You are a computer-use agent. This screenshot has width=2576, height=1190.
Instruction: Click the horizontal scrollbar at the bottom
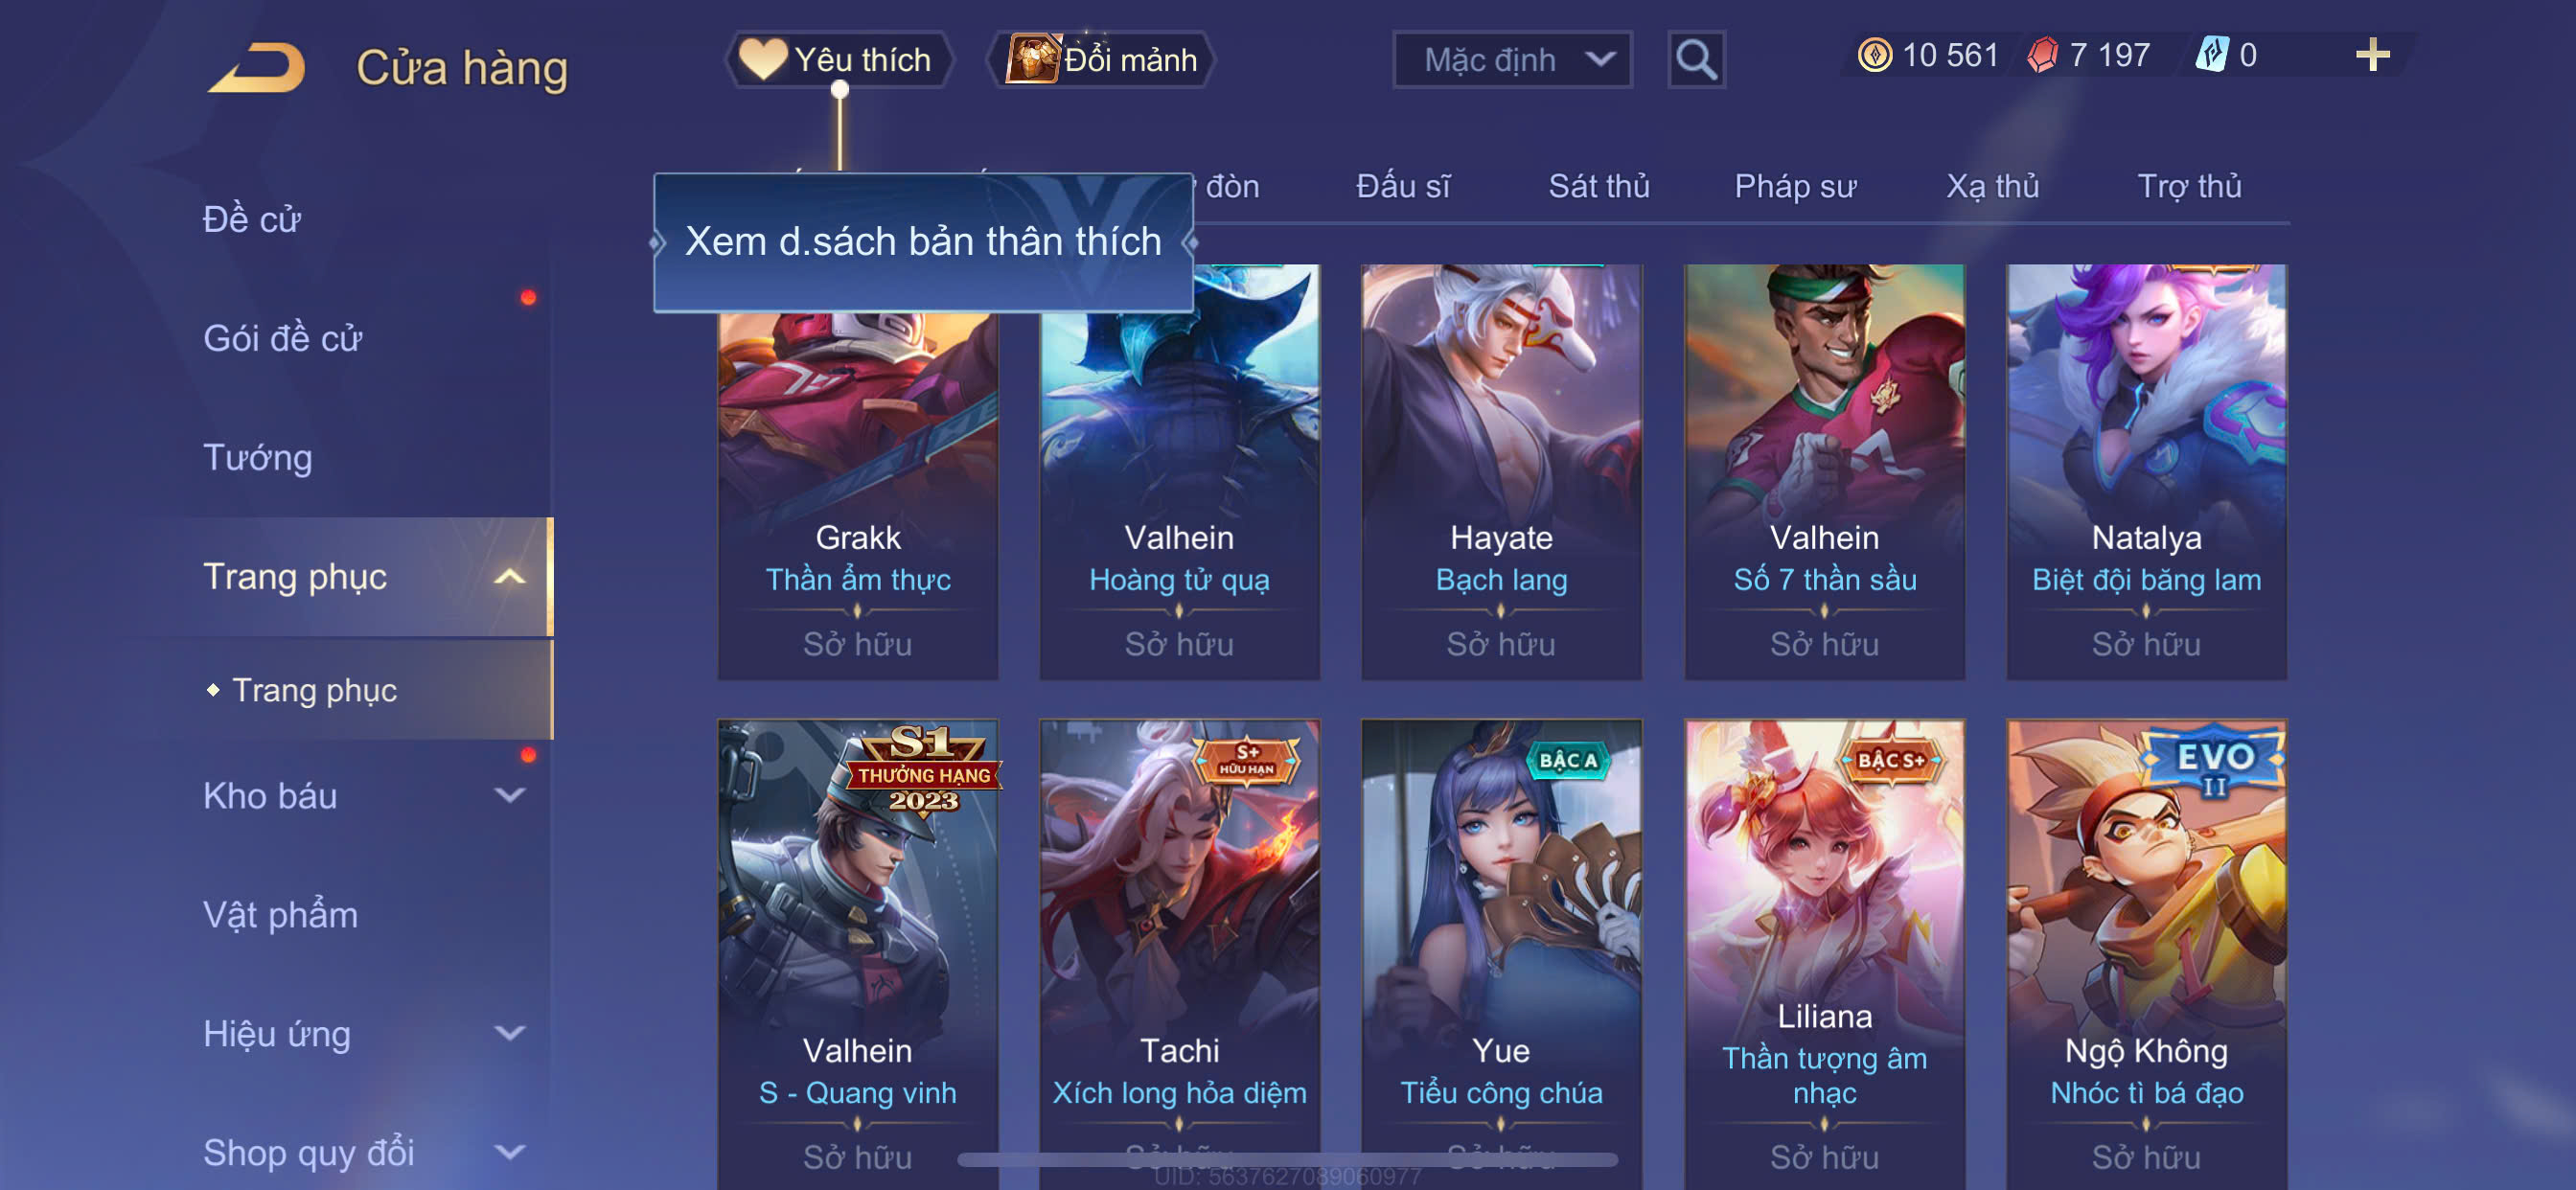point(1287,1159)
